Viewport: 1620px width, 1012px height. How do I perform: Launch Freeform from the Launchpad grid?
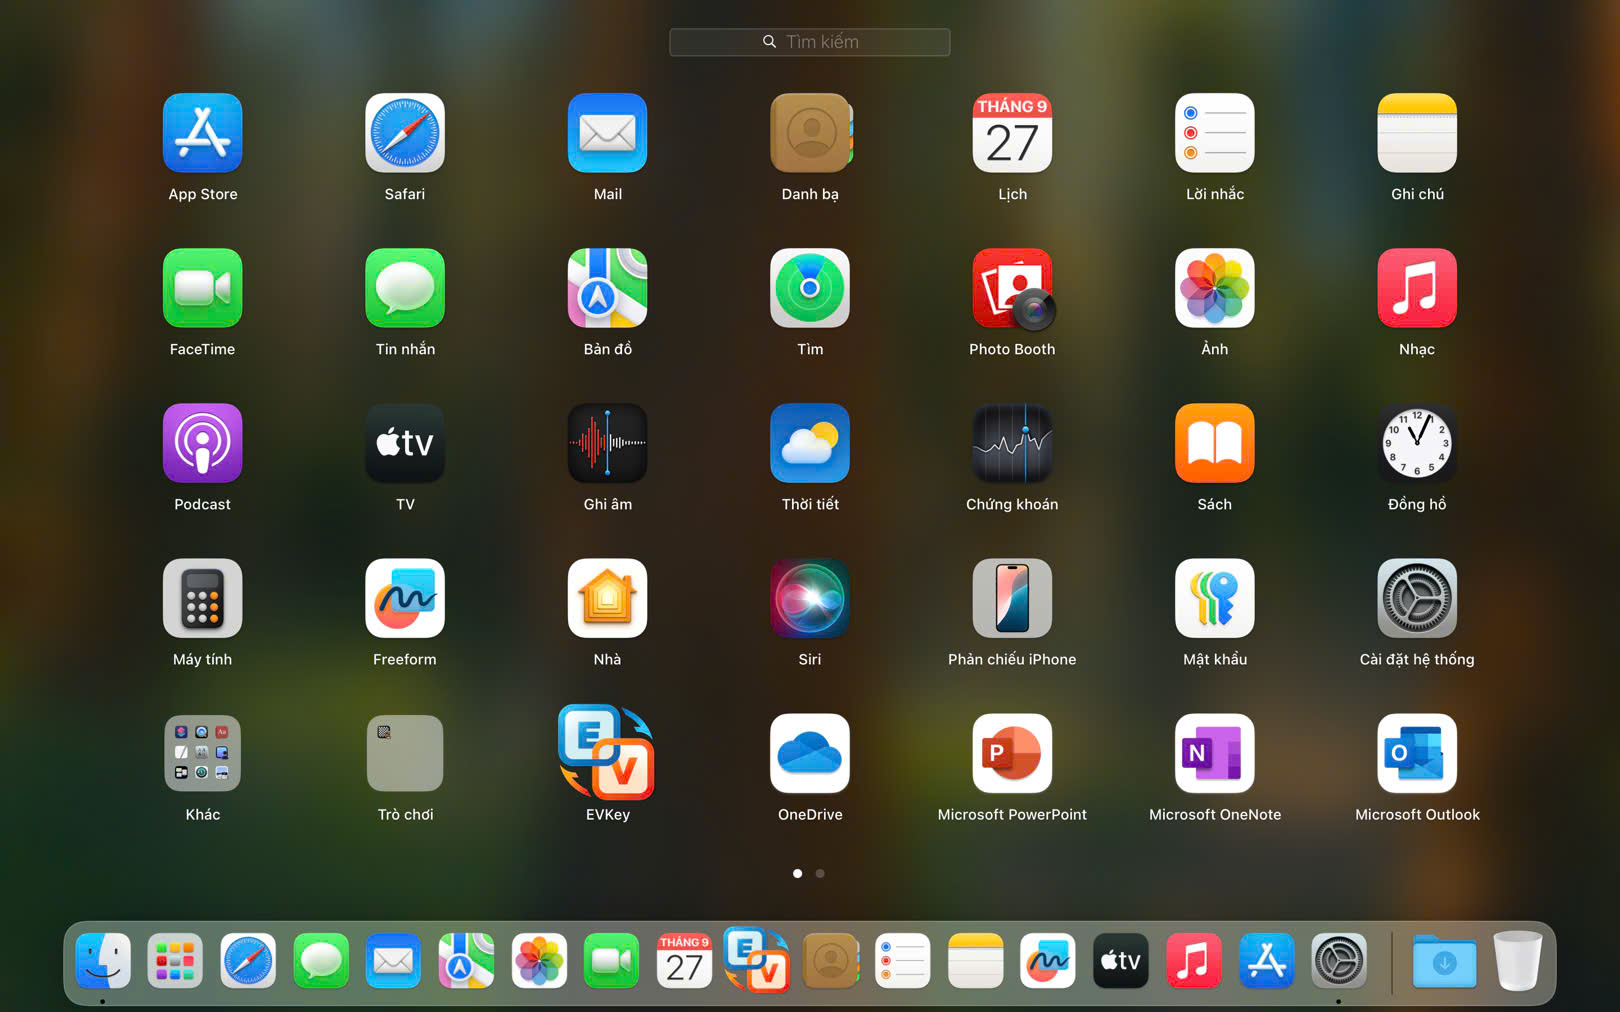(x=405, y=599)
